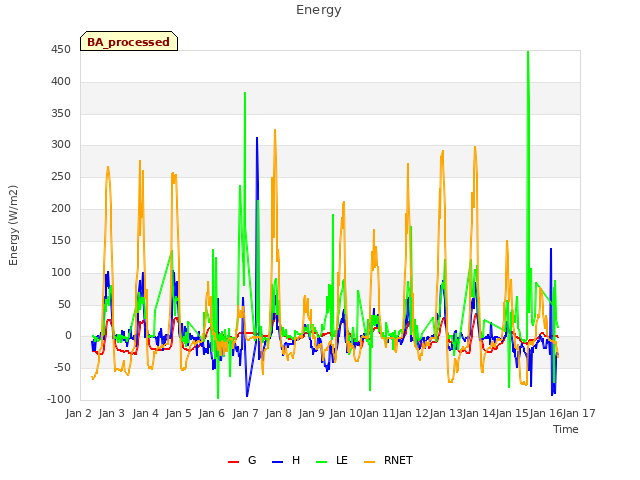Click the Energy chart title

click(x=318, y=10)
